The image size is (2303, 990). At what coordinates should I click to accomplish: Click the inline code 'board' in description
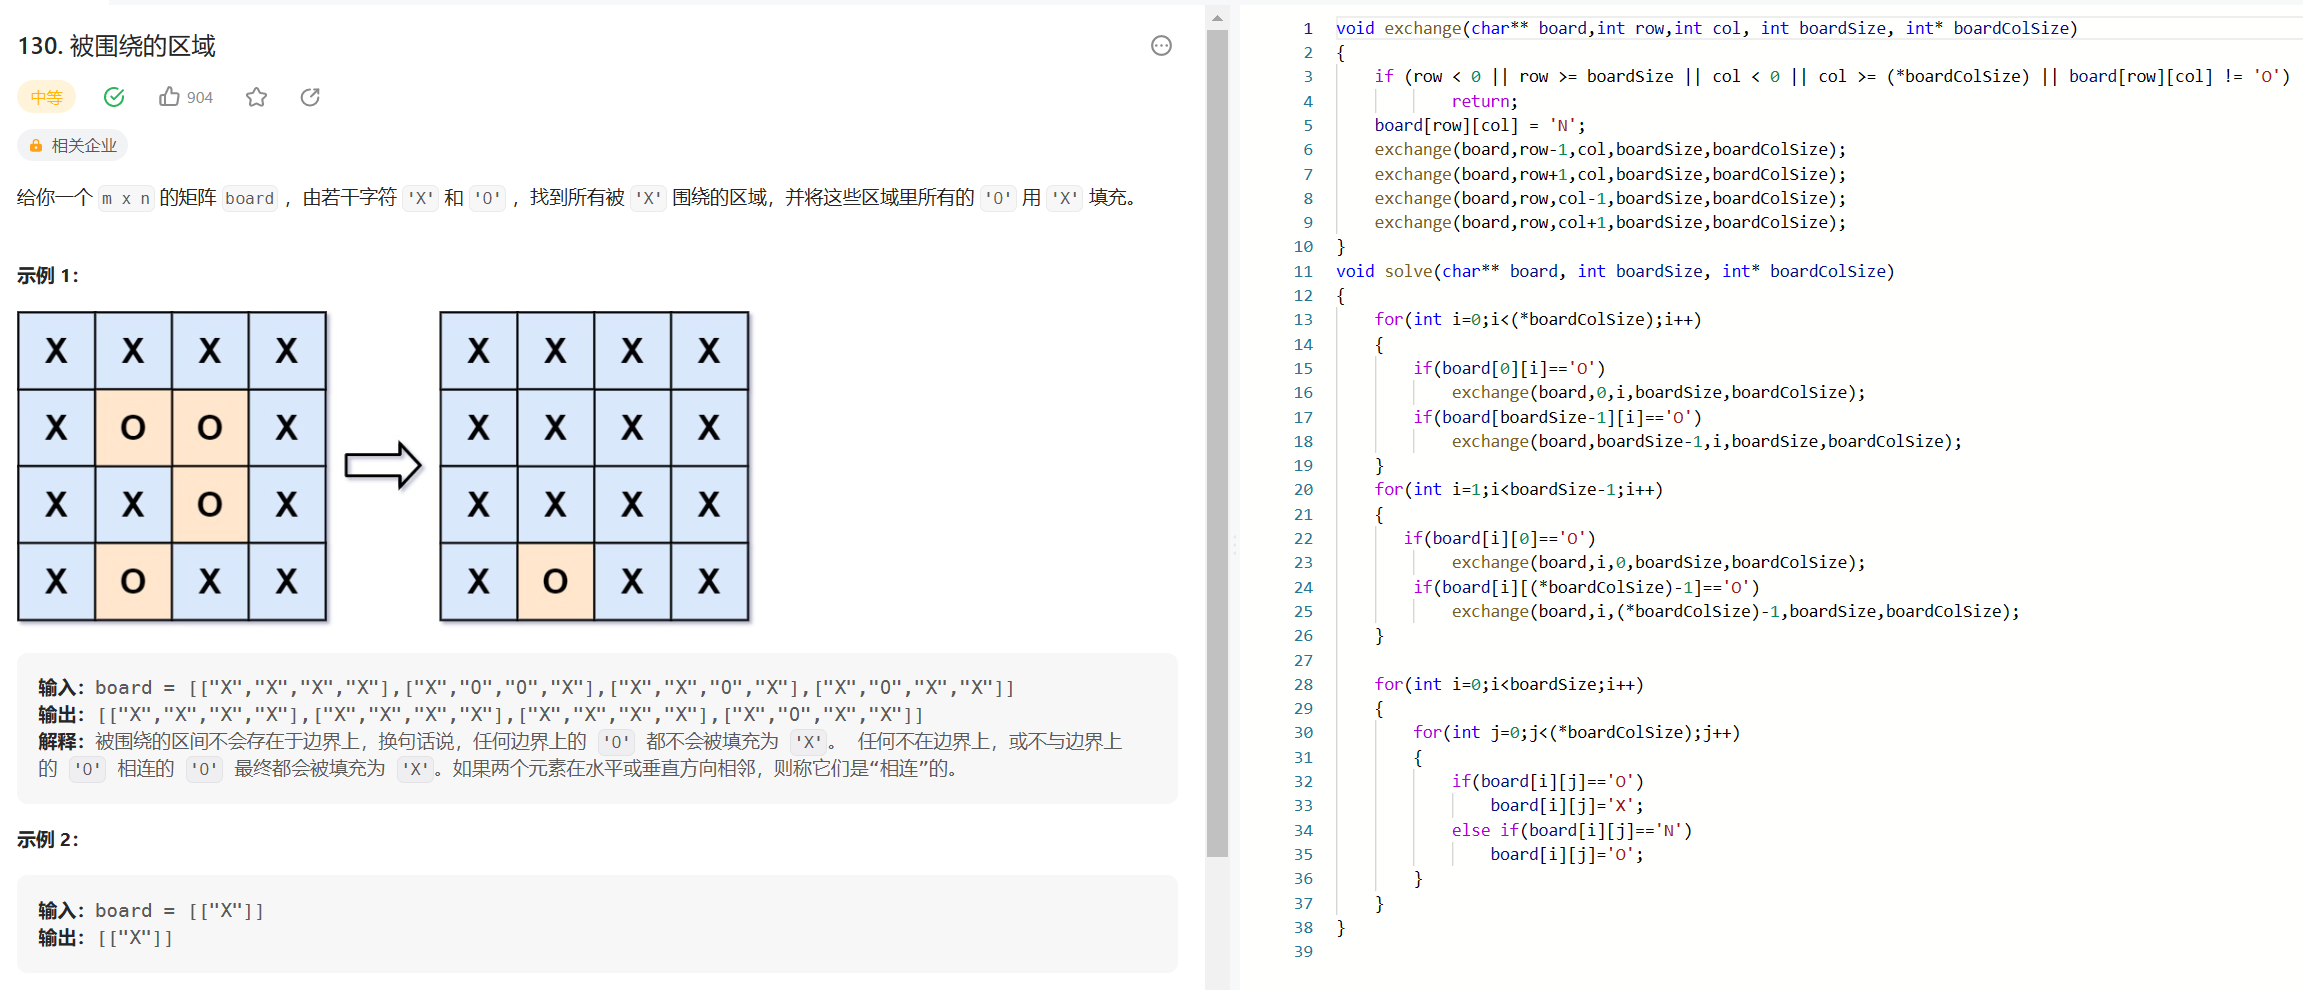[250, 198]
